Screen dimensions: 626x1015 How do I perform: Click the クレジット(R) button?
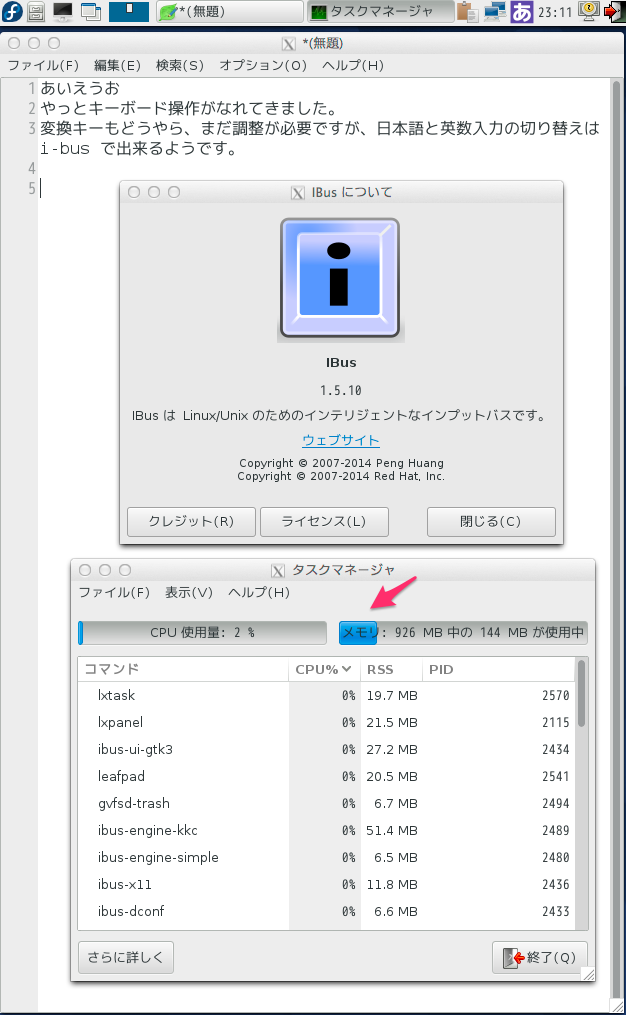click(192, 522)
